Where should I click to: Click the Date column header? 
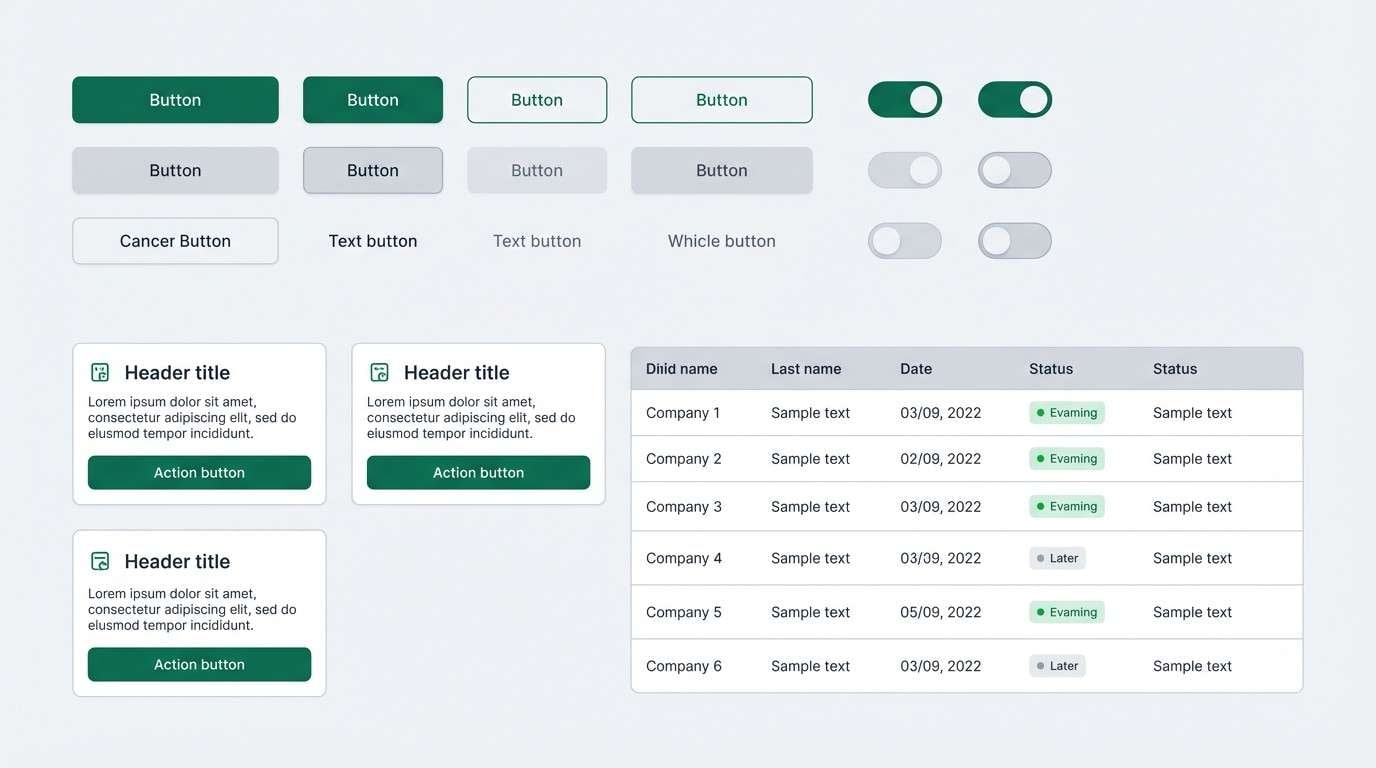point(915,368)
